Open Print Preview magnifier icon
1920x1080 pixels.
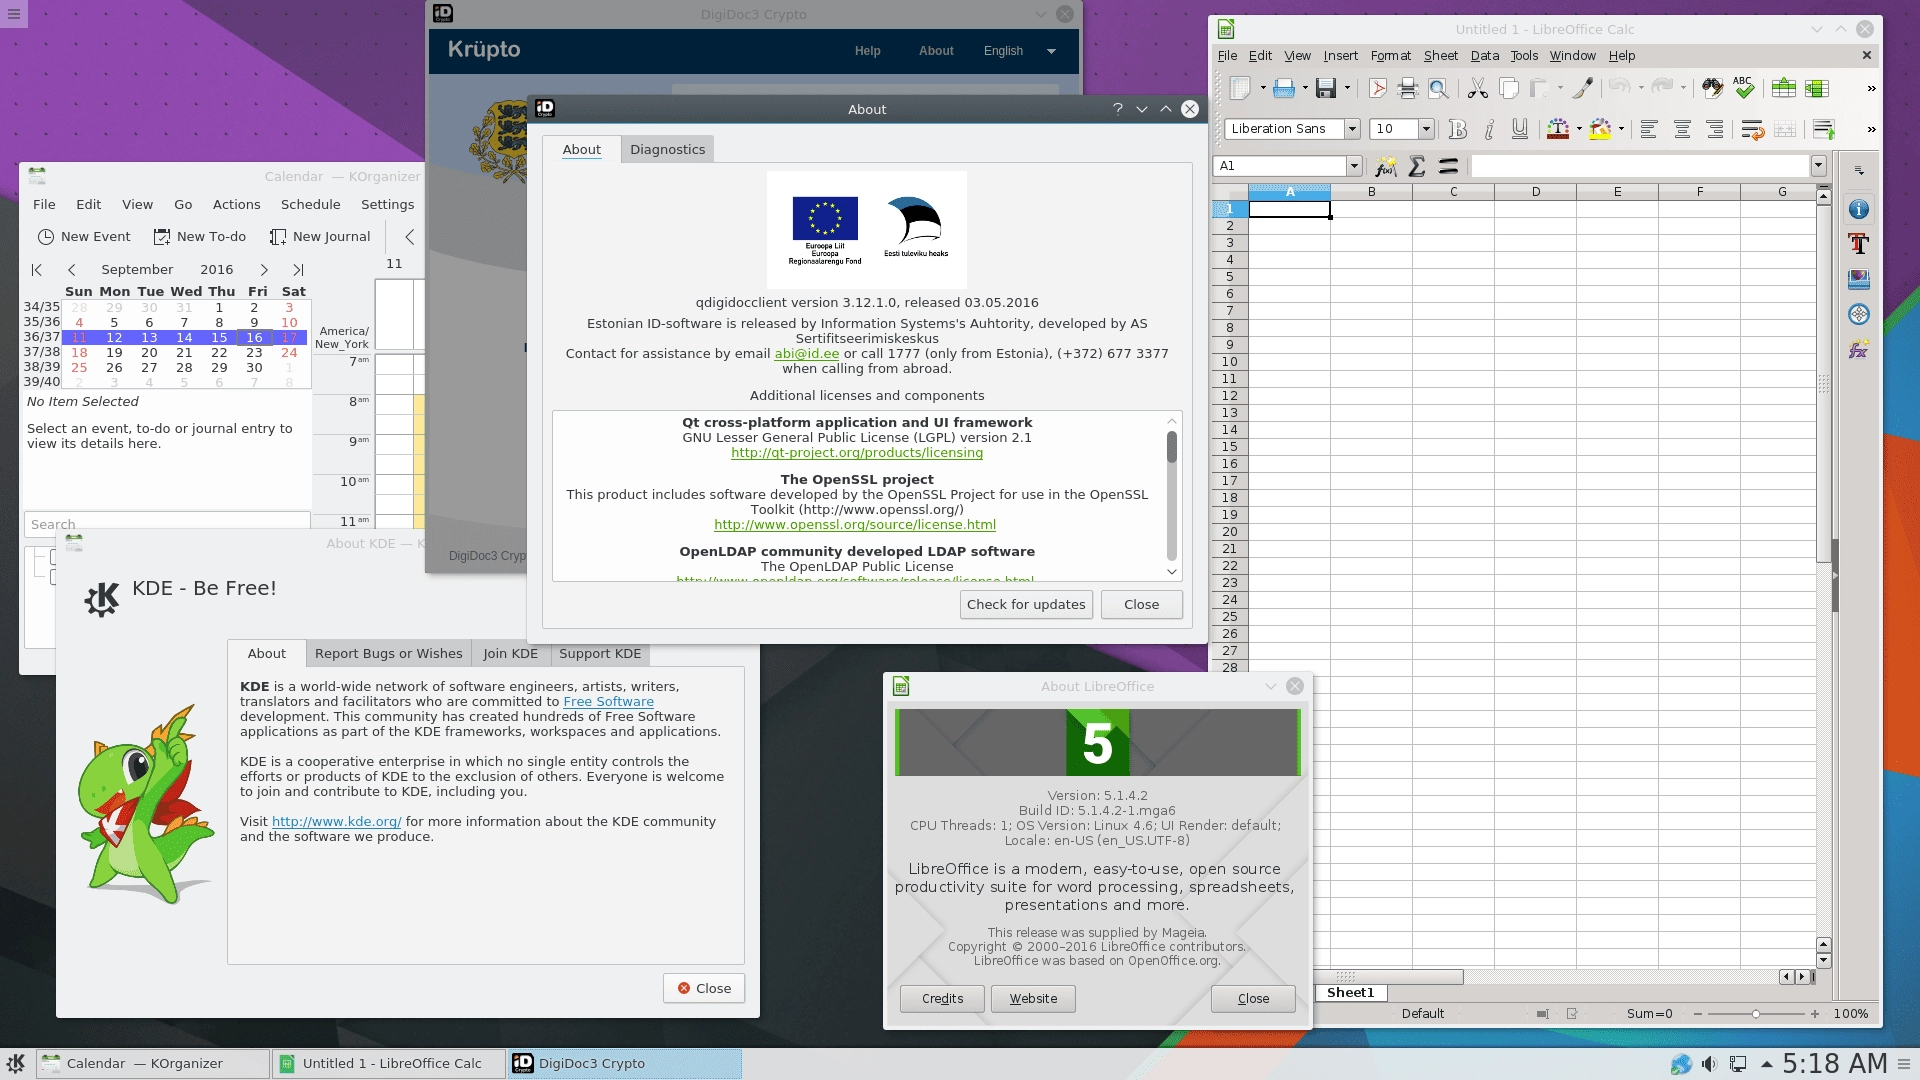point(1438,88)
